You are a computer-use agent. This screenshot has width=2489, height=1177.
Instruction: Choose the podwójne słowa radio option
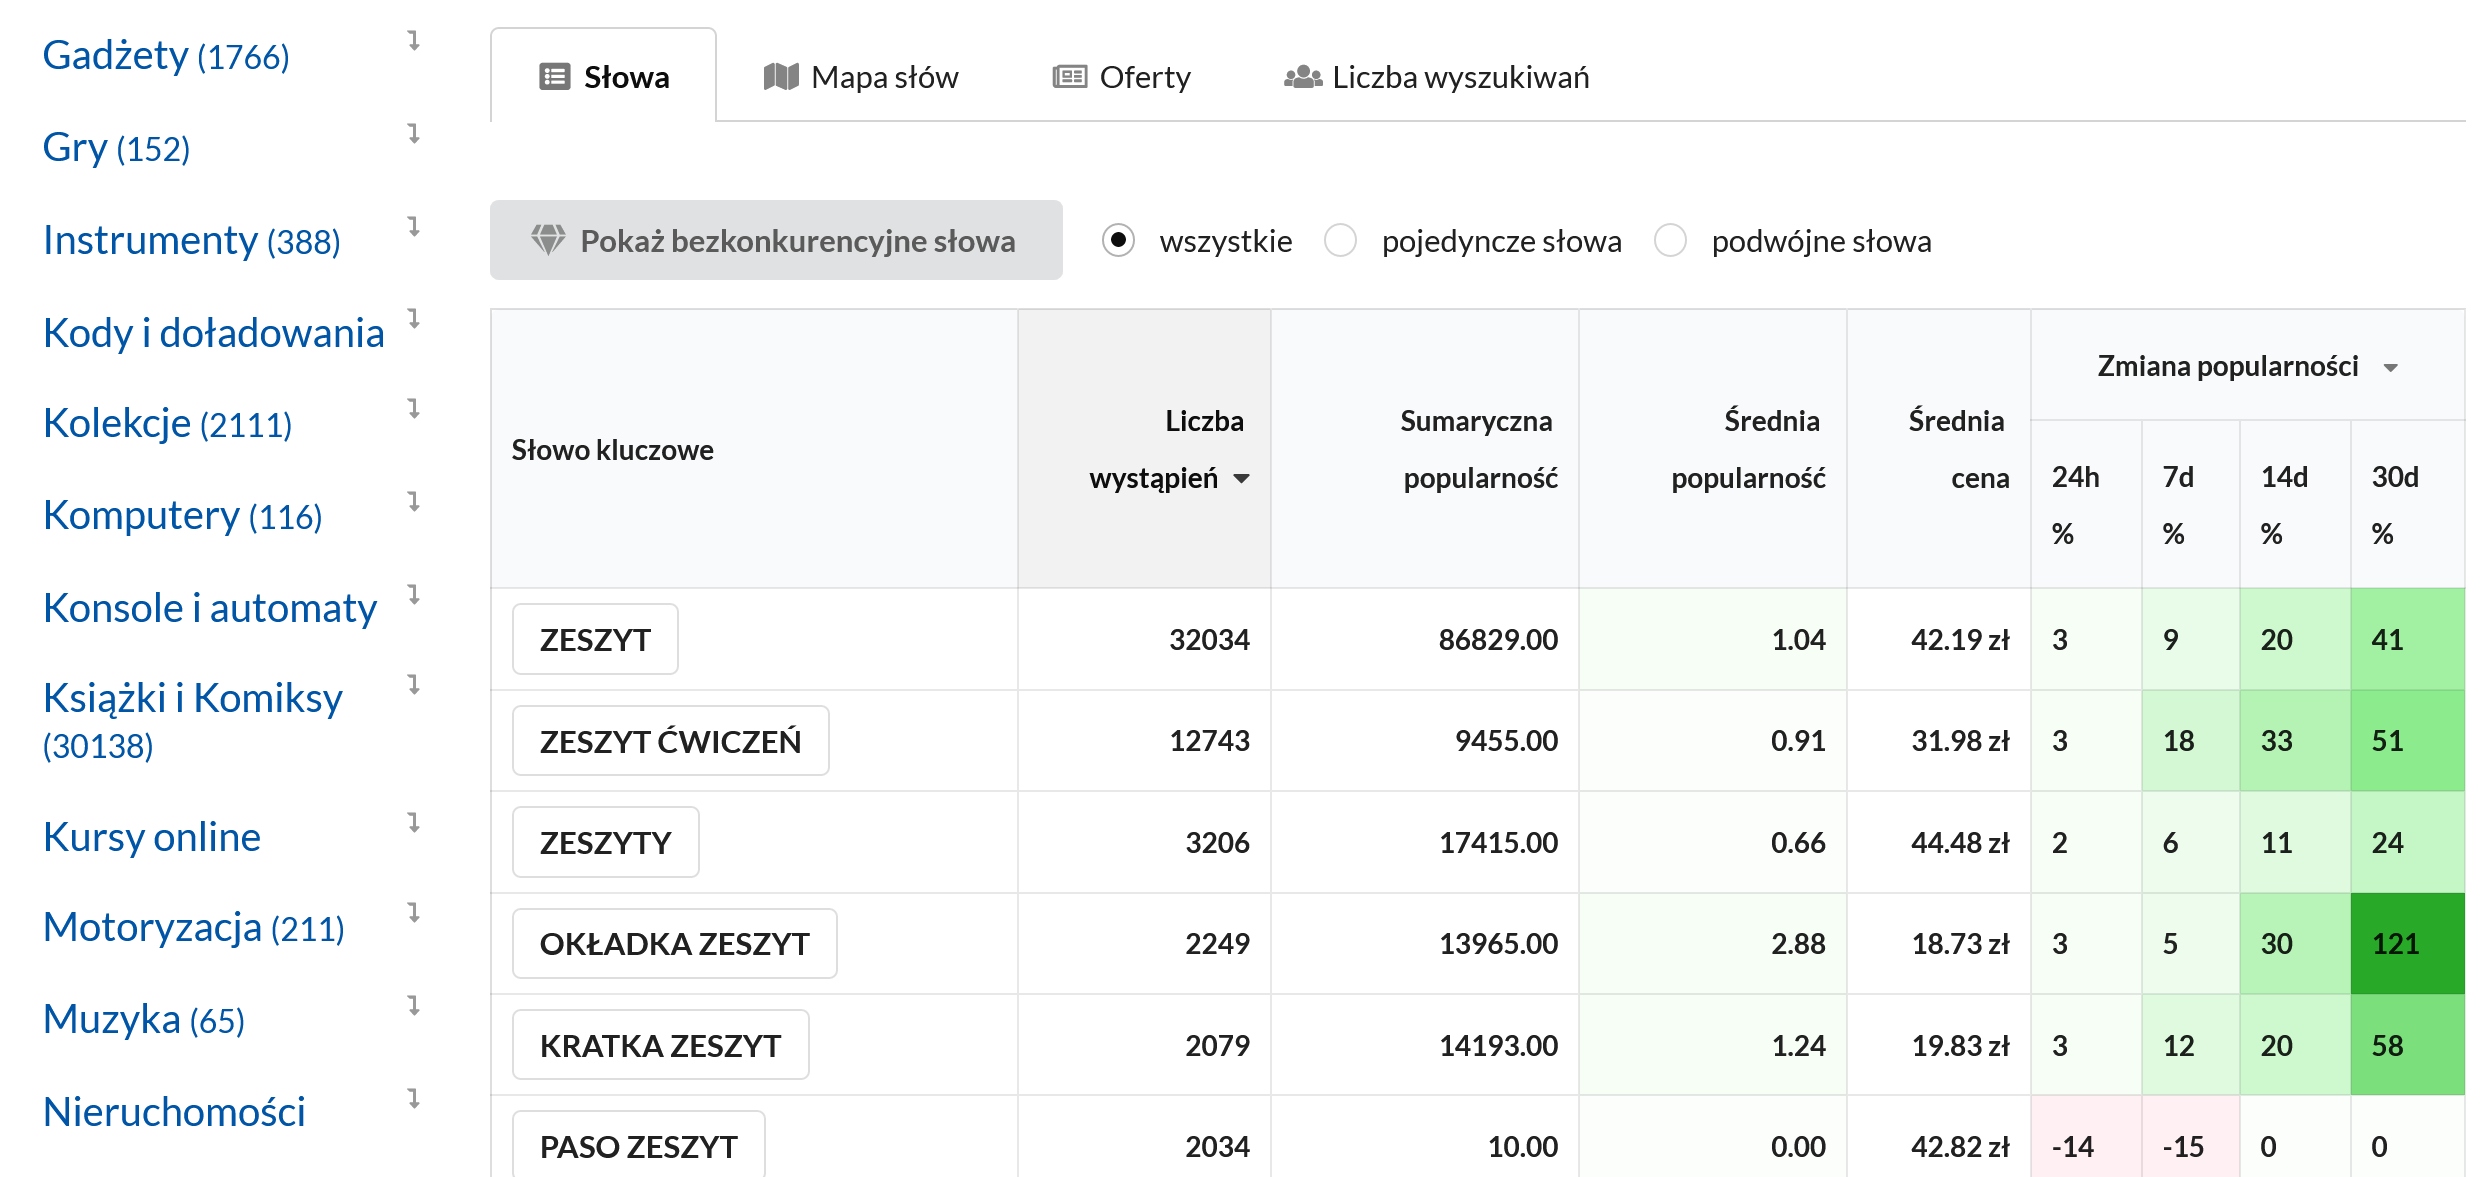tap(1670, 240)
